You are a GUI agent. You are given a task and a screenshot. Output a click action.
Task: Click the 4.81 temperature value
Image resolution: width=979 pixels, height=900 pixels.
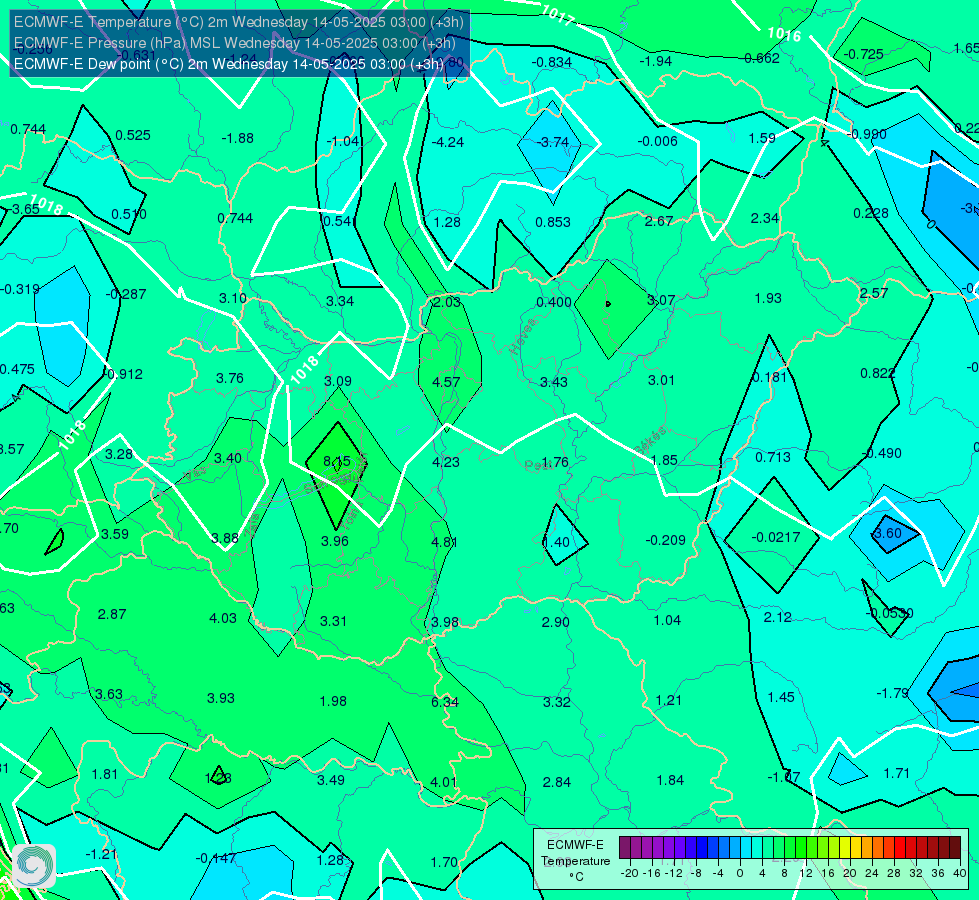click(445, 542)
